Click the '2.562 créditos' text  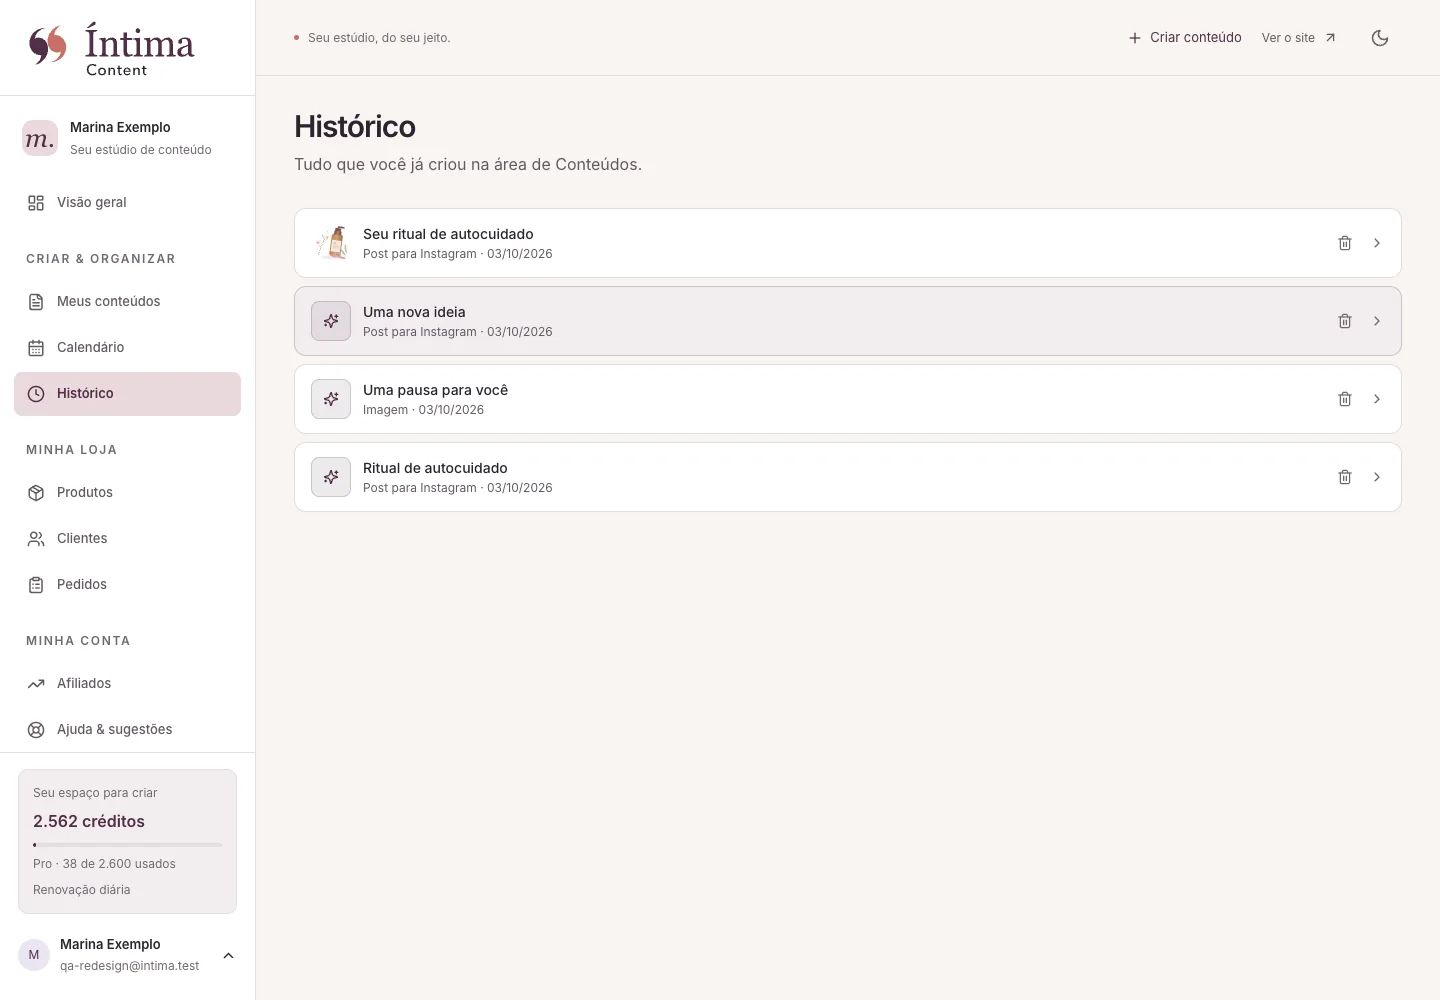(89, 821)
